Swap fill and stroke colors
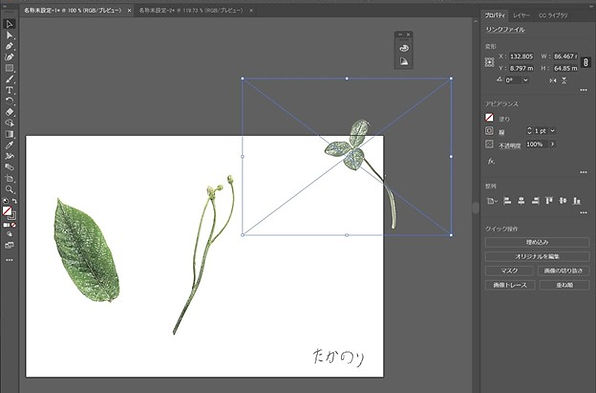 click(x=14, y=201)
